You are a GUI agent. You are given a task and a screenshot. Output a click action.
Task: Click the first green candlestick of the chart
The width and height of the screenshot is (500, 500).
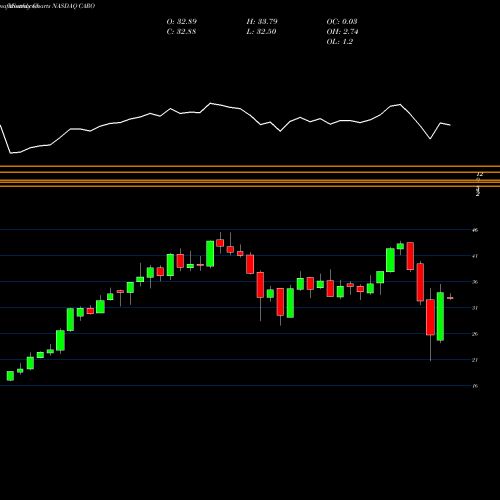(x=10, y=376)
